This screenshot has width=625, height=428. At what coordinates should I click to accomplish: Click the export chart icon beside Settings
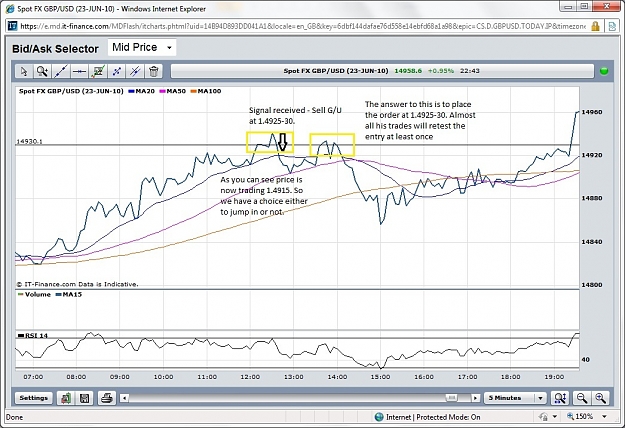tap(66, 398)
